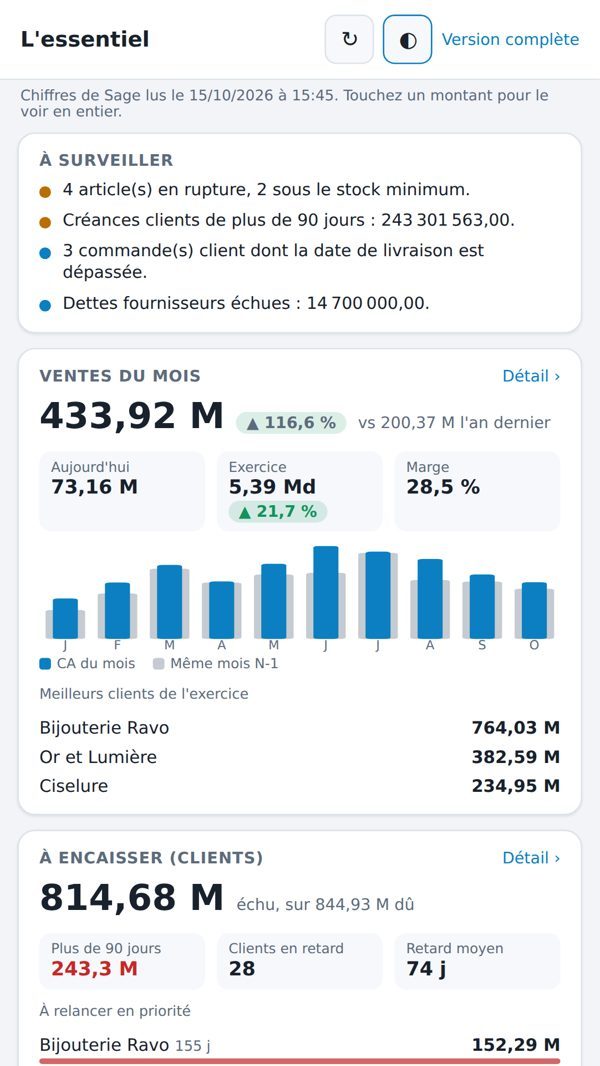Tap the 764,03 M amount
The height and width of the screenshot is (1066, 600).
pyautogui.click(x=516, y=728)
